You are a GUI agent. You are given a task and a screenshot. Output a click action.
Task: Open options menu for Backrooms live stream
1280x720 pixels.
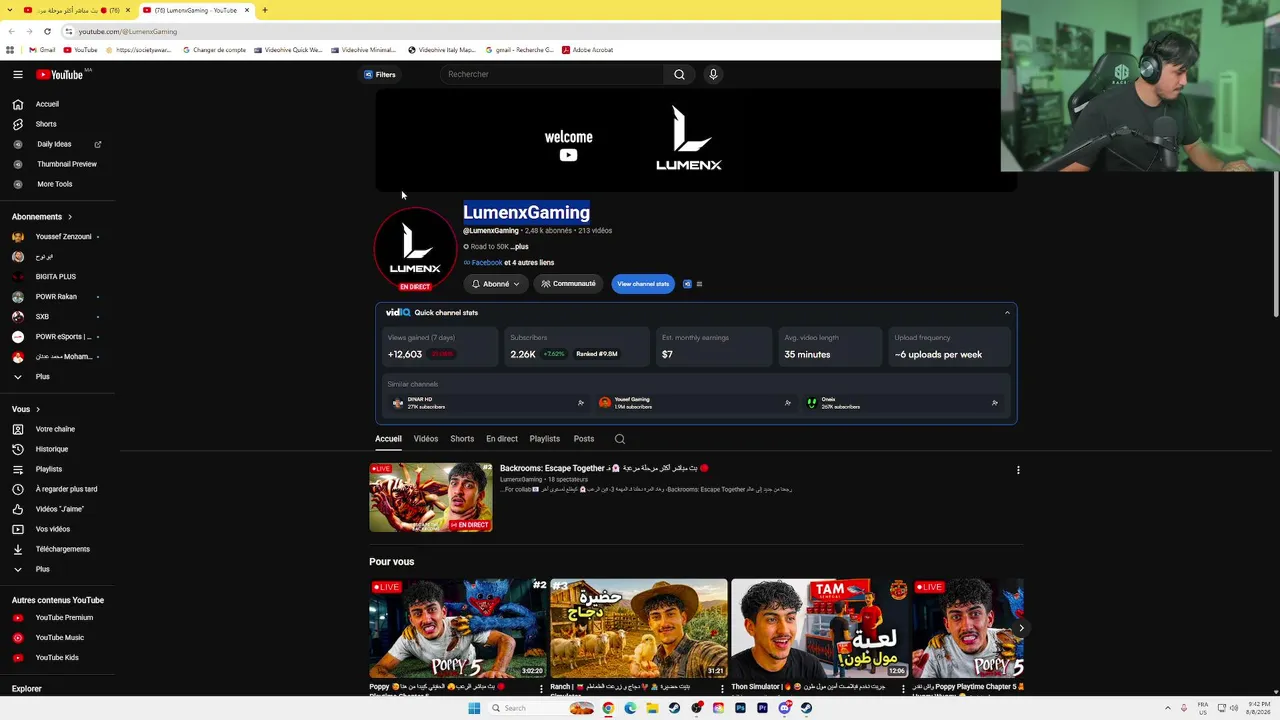1018,470
